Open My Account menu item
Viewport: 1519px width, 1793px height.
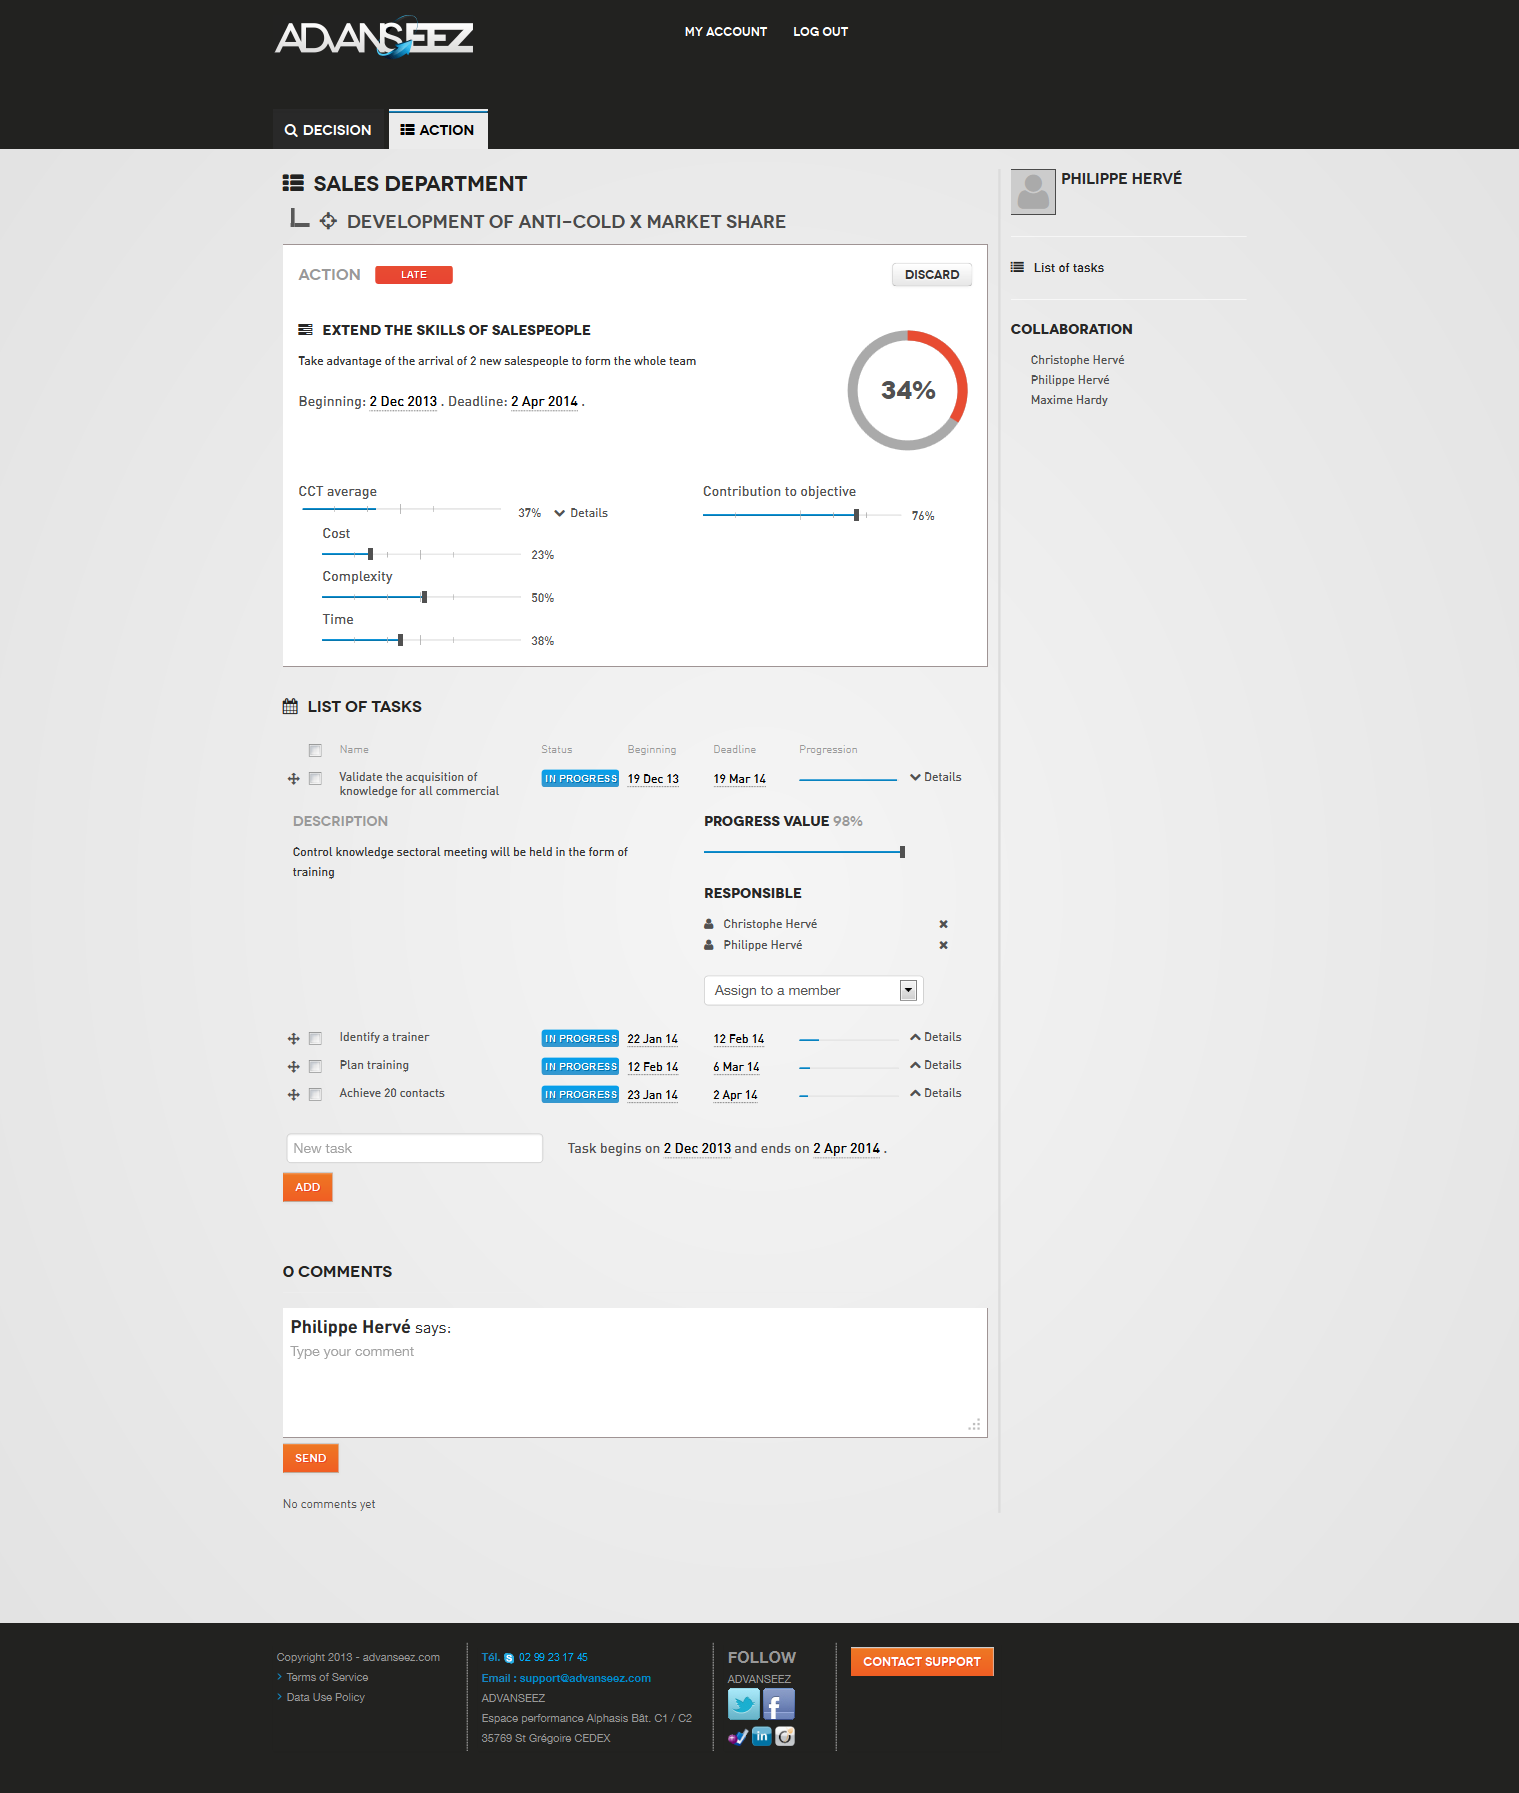[725, 32]
